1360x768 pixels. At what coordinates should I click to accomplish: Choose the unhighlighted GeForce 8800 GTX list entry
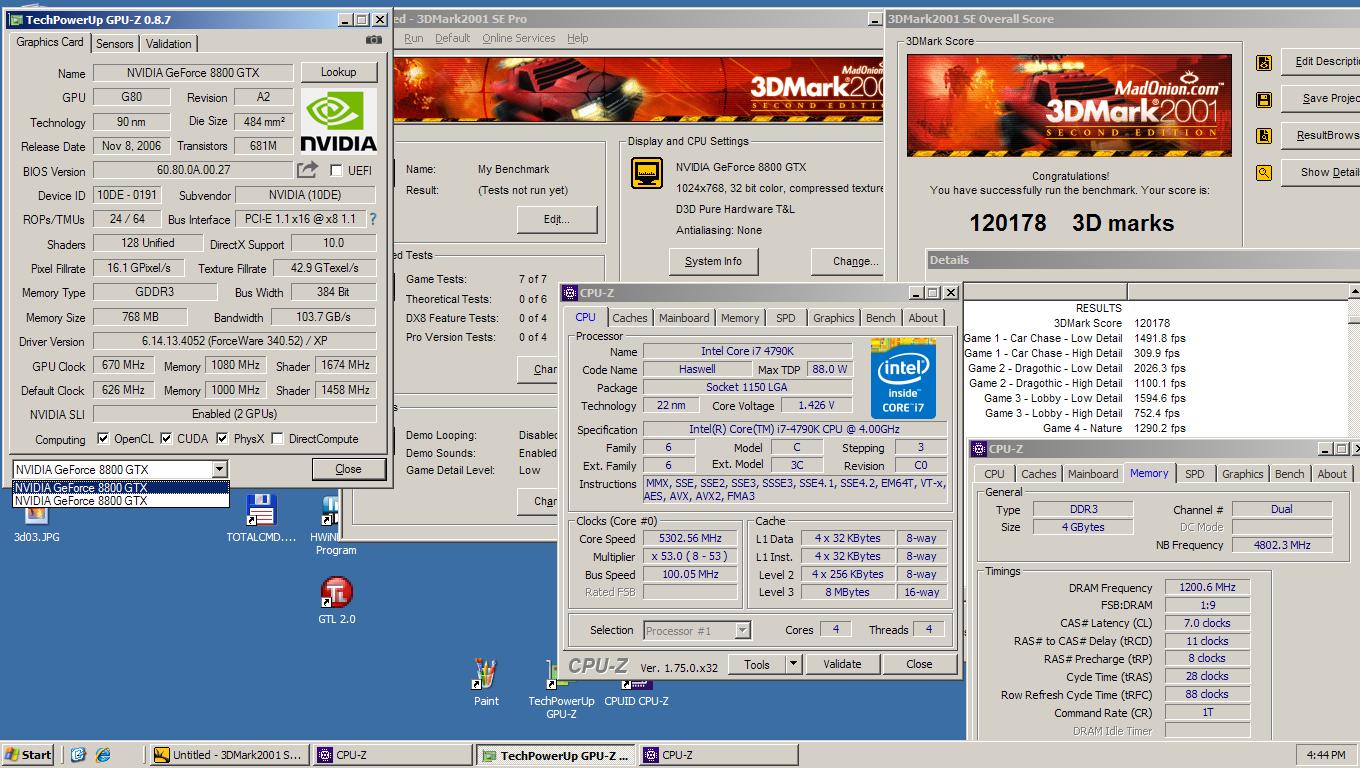pos(120,500)
